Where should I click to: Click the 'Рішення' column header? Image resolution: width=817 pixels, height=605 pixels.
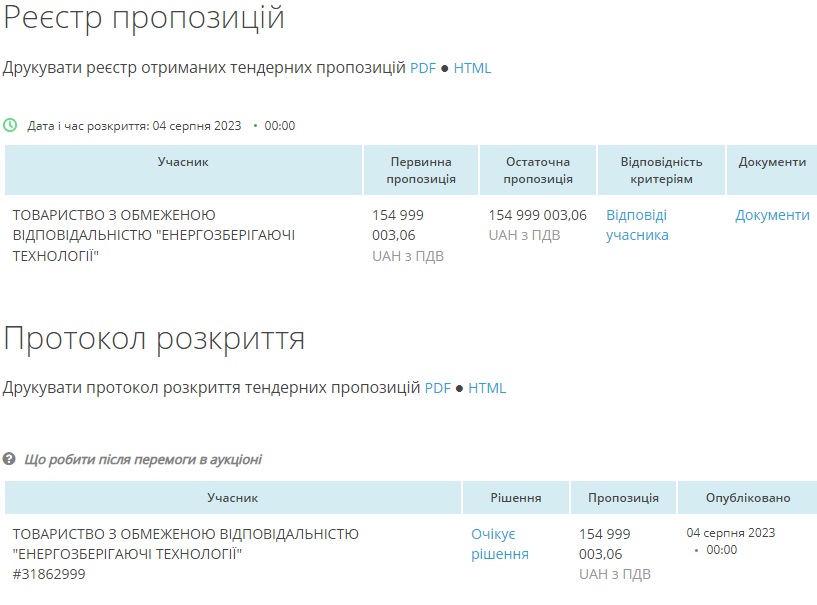(x=516, y=498)
